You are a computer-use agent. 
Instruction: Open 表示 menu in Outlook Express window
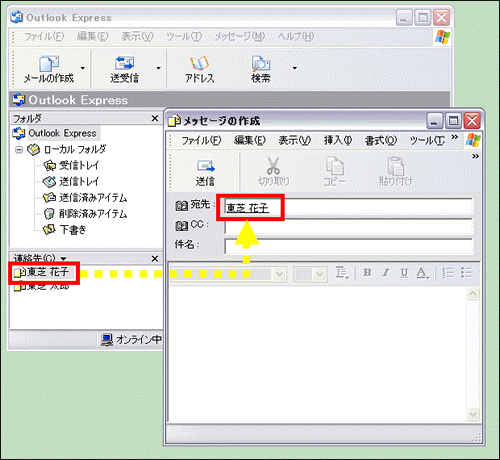(137, 36)
